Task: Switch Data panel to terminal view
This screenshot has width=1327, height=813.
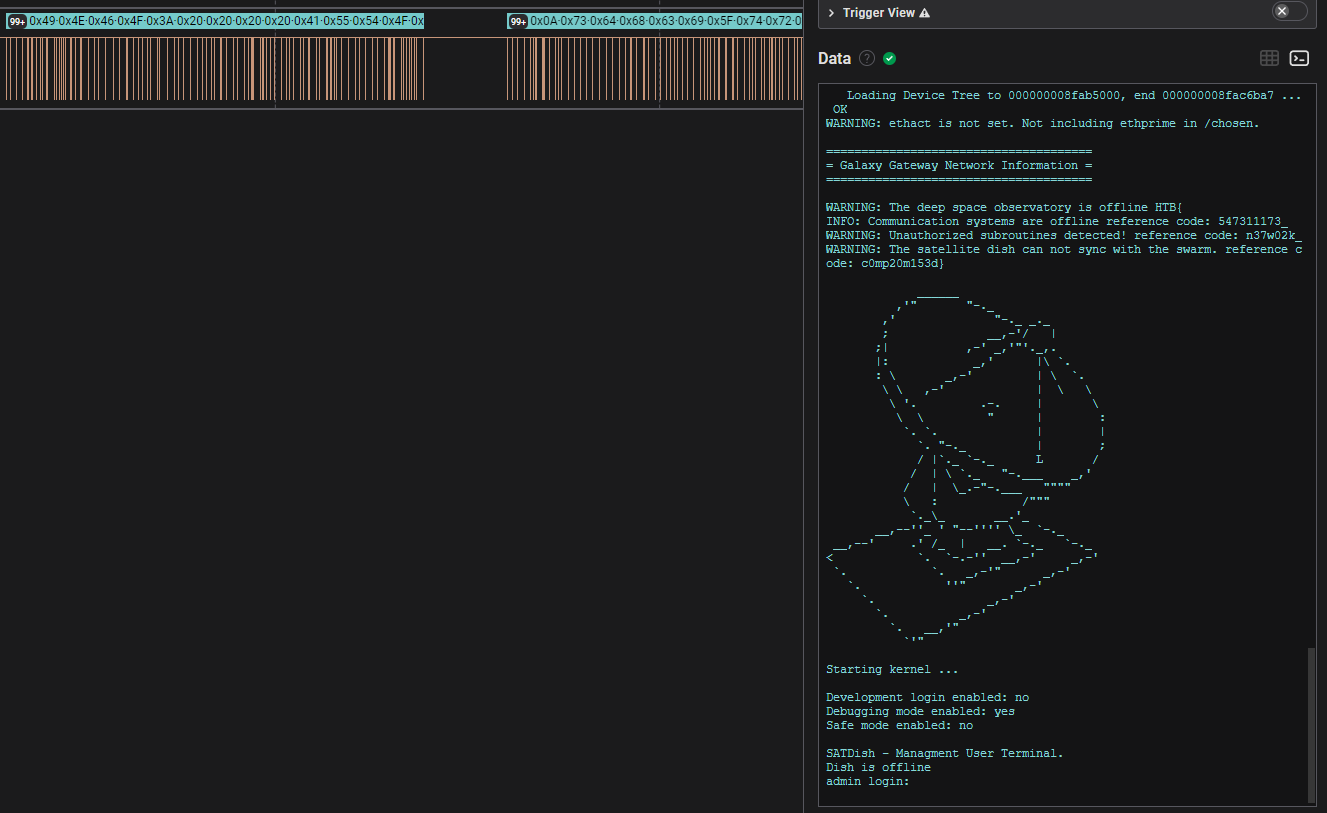Action: 1299,58
